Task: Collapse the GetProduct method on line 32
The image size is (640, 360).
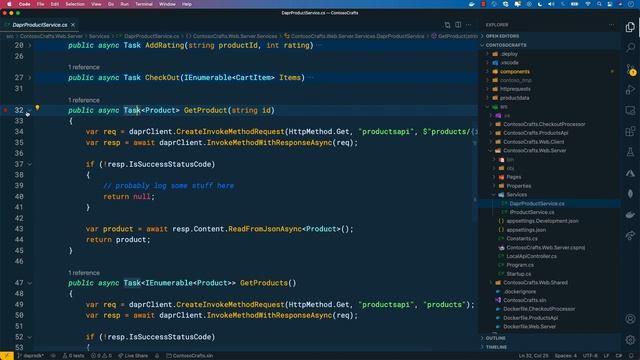Action: pos(29,110)
